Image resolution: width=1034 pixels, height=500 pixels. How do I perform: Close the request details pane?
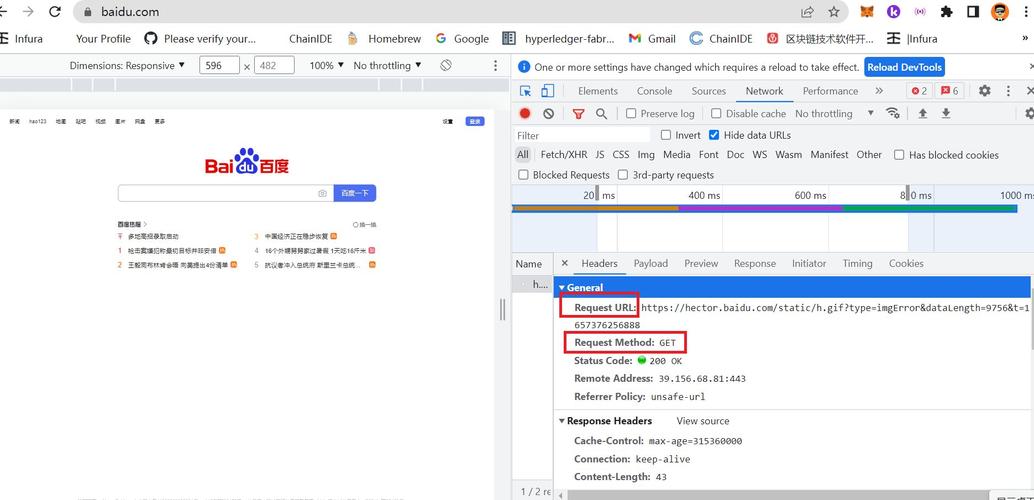pos(564,263)
